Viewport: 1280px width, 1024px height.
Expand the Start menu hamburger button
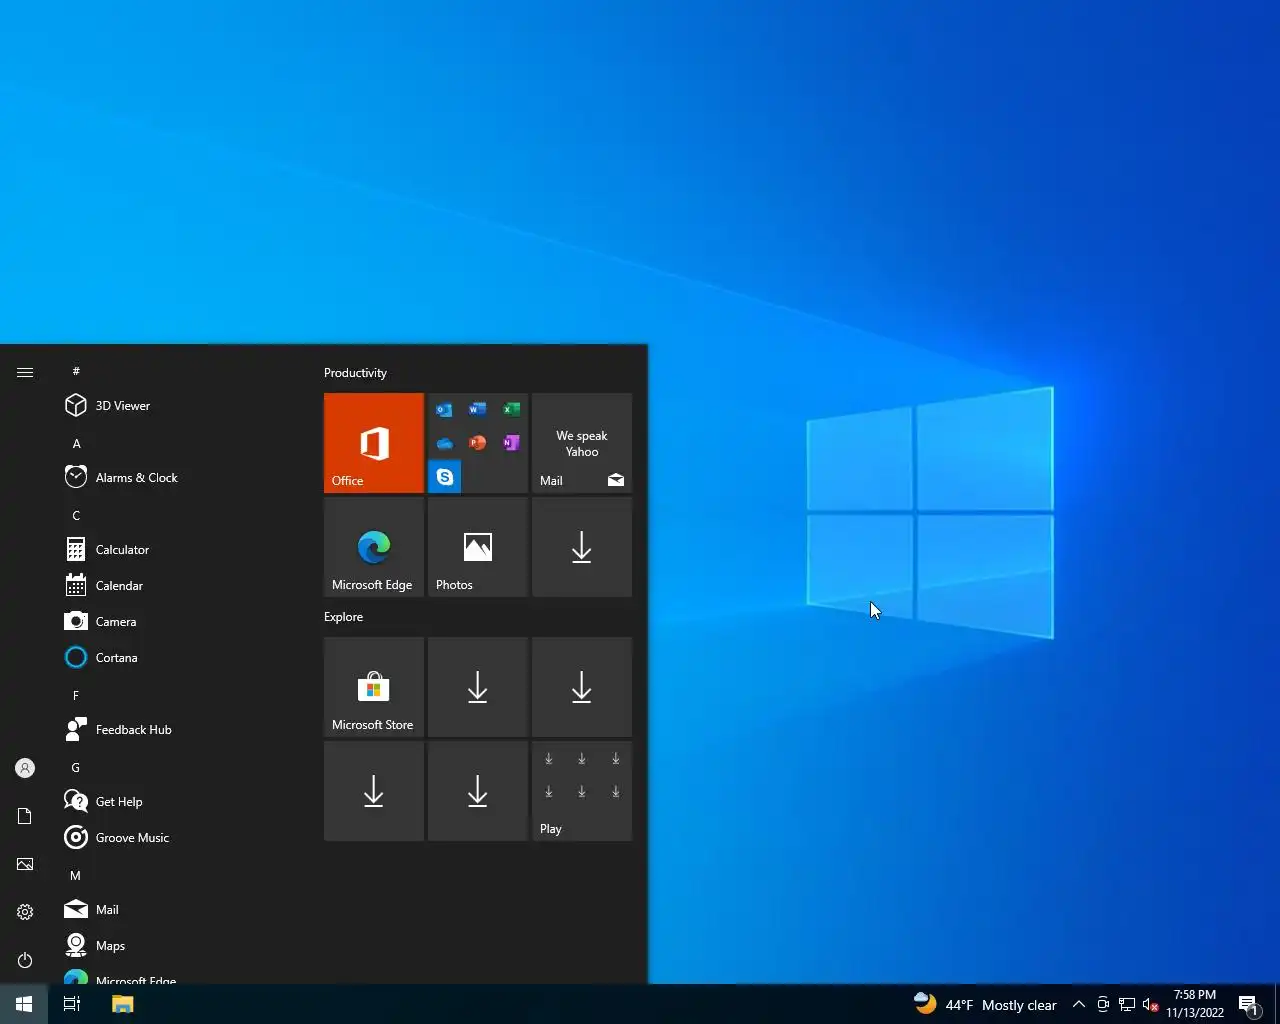click(x=25, y=372)
